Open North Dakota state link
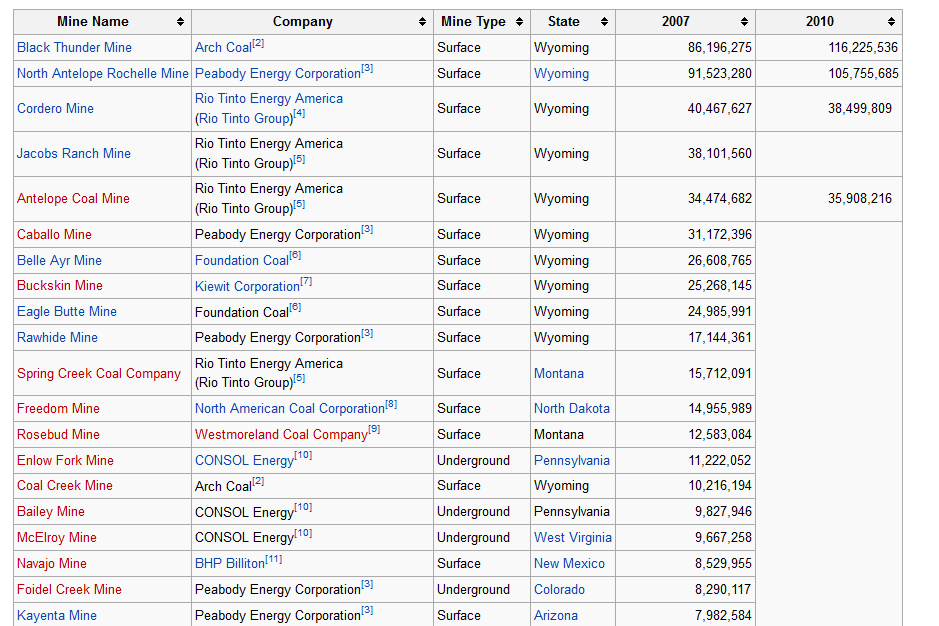Screen dimensions: 939x626 572,409
